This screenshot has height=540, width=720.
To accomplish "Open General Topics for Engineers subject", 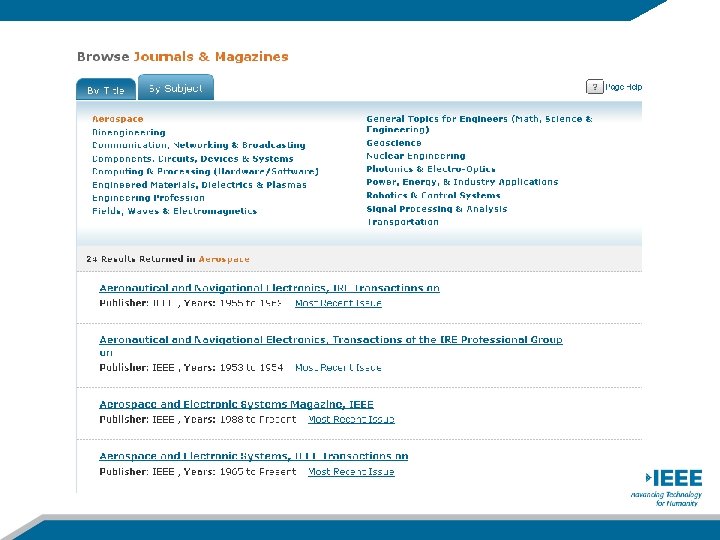I will point(479,124).
